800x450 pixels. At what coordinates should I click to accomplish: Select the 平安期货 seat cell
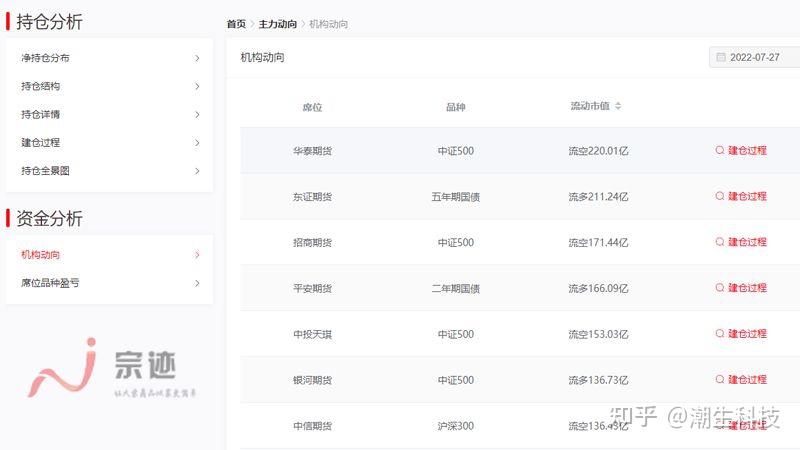click(312, 289)
